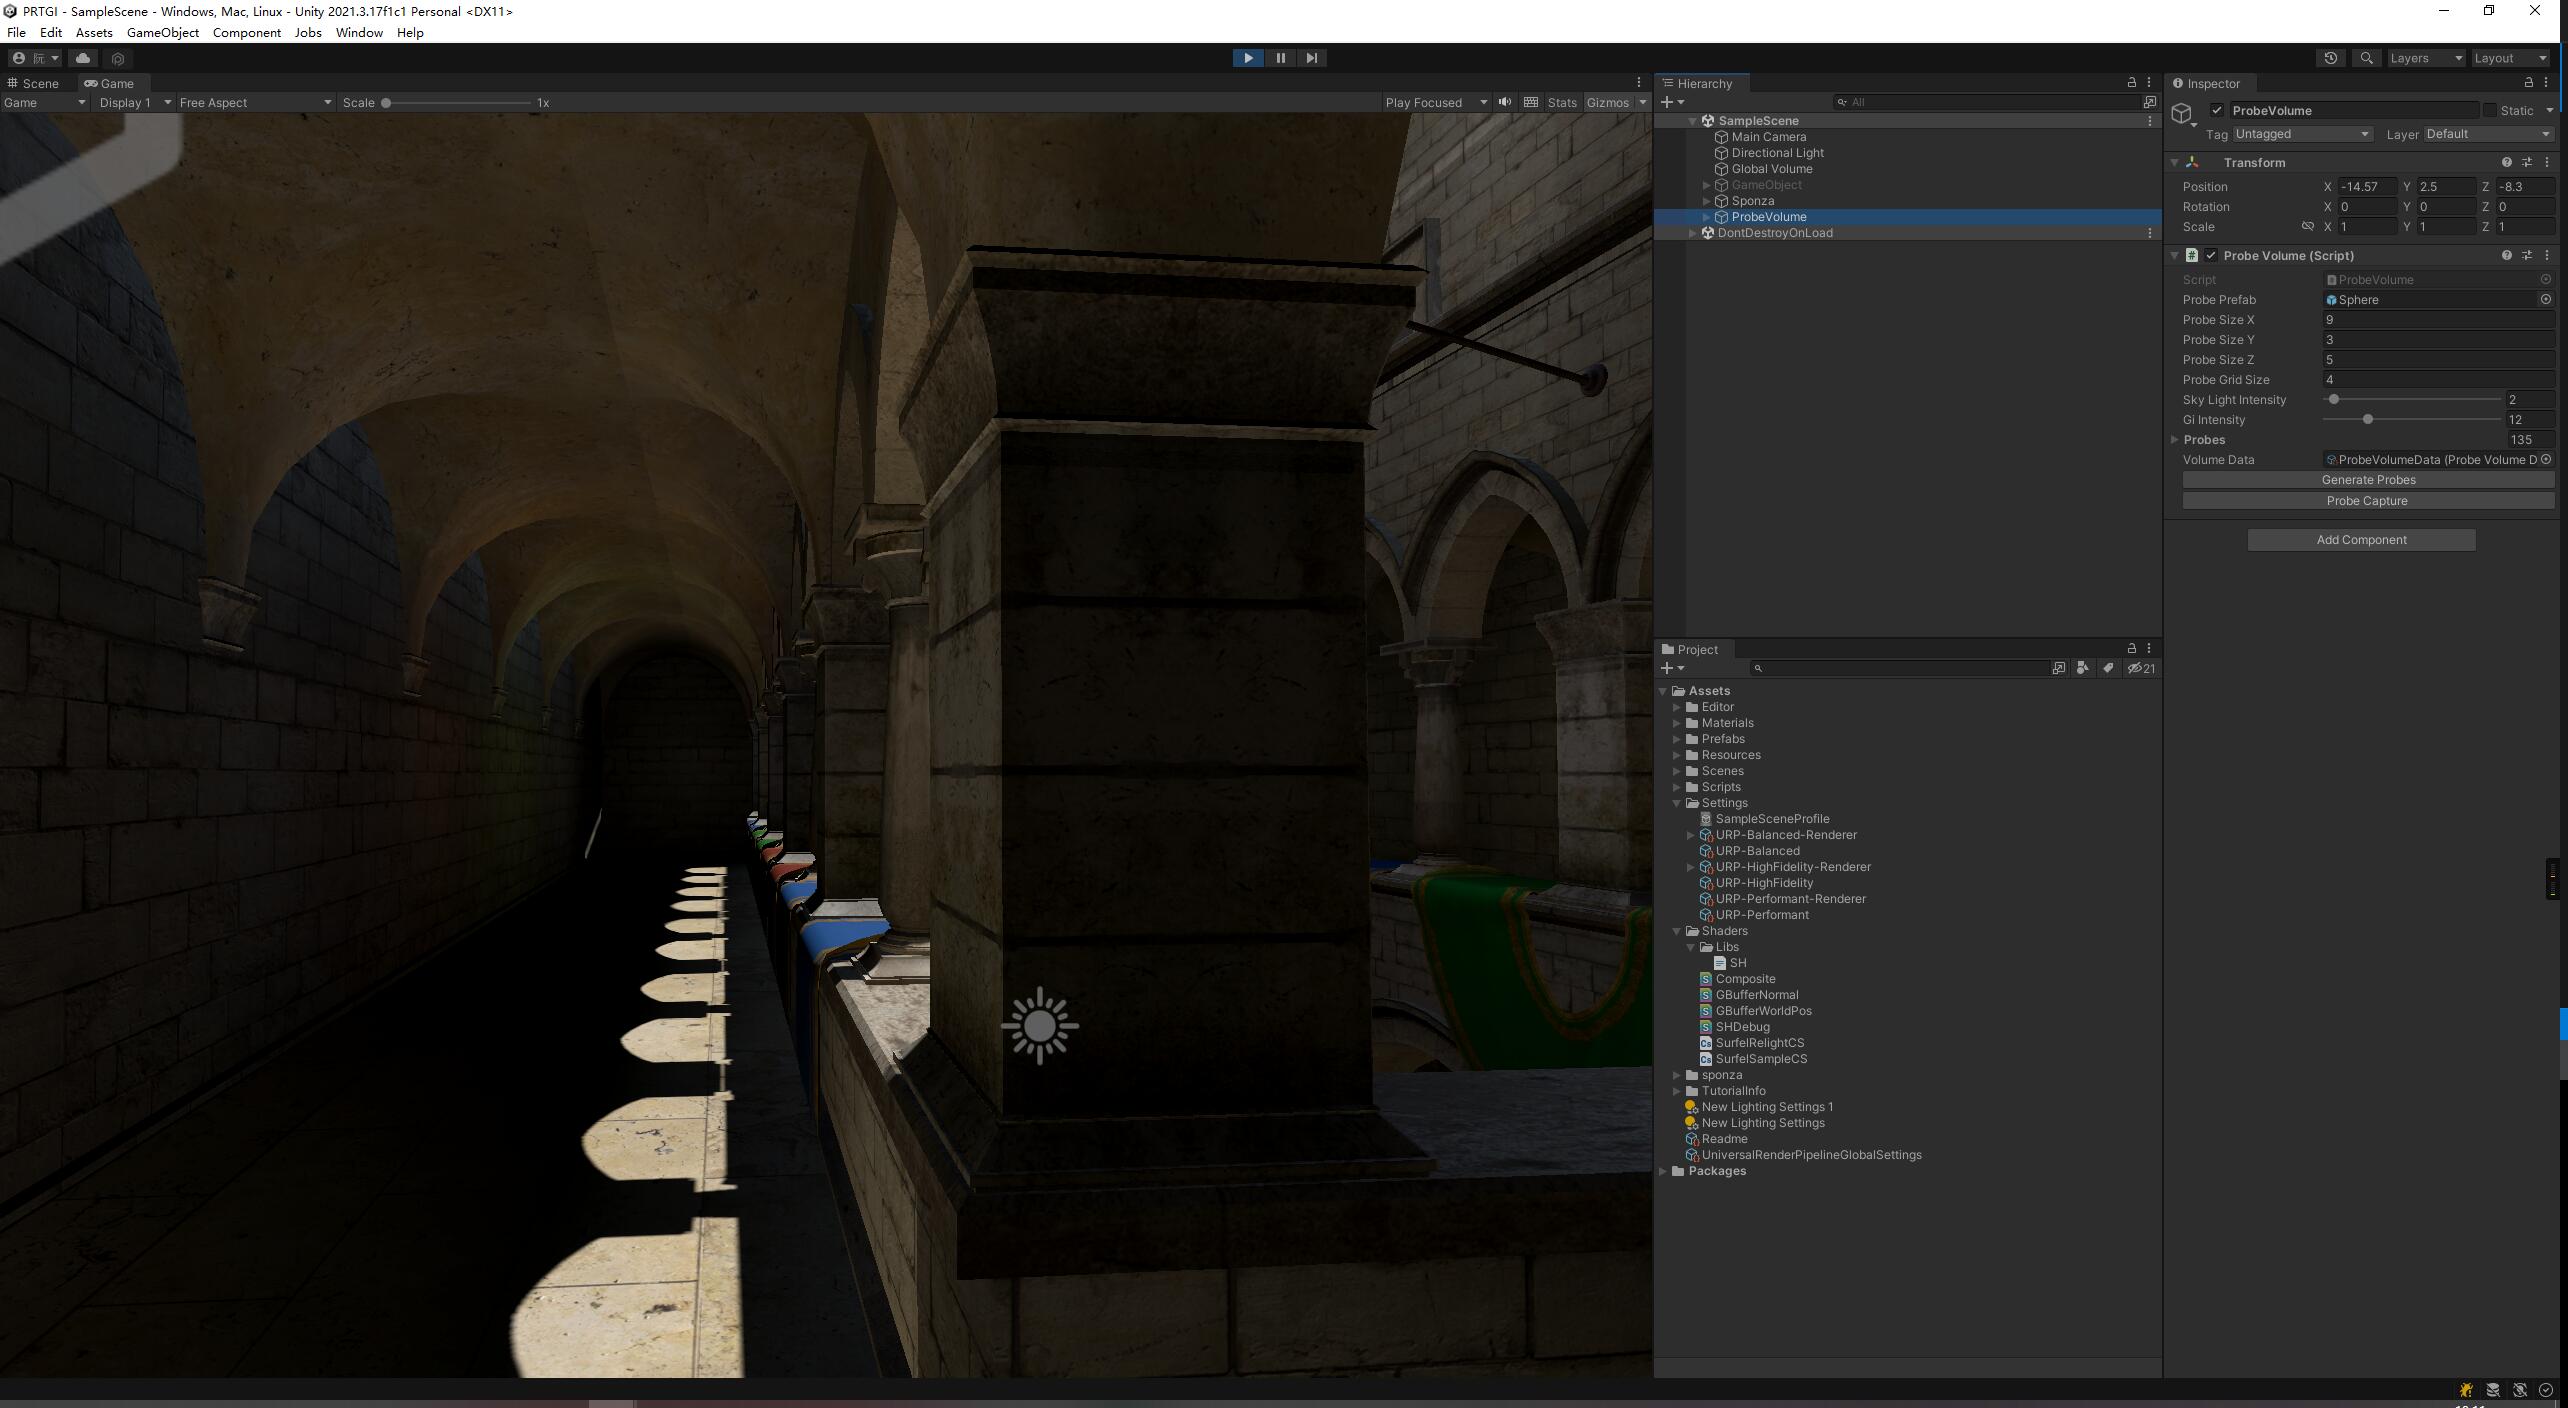Open the Probe Volume script kebab menu
The image size is (2568, 1408).
point(2547,255)
